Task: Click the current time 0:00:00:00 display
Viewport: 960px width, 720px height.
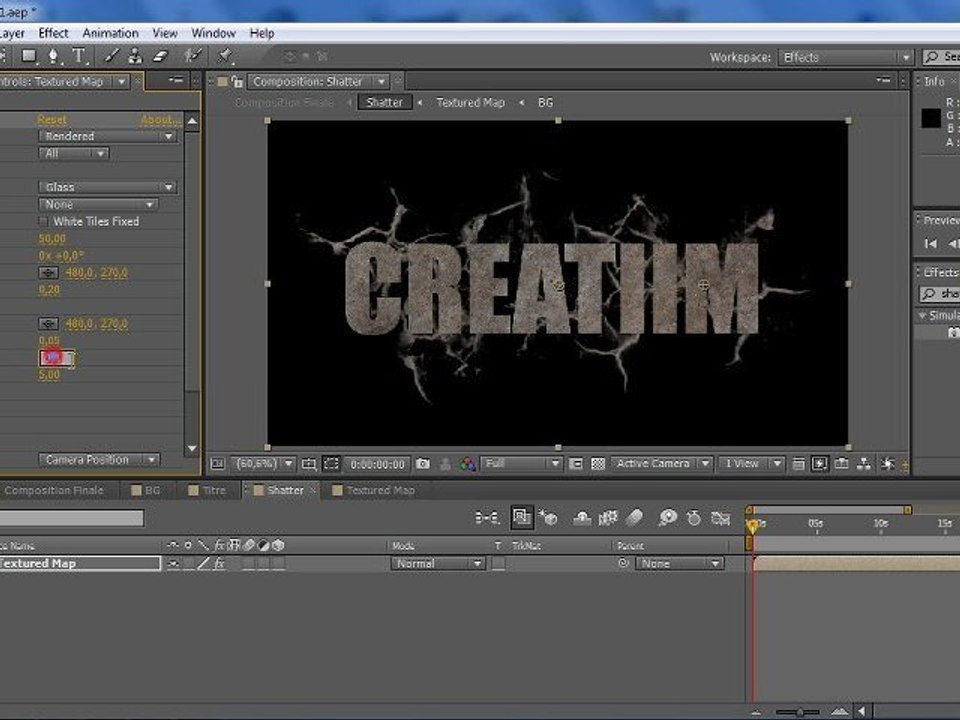Action: 377,464
